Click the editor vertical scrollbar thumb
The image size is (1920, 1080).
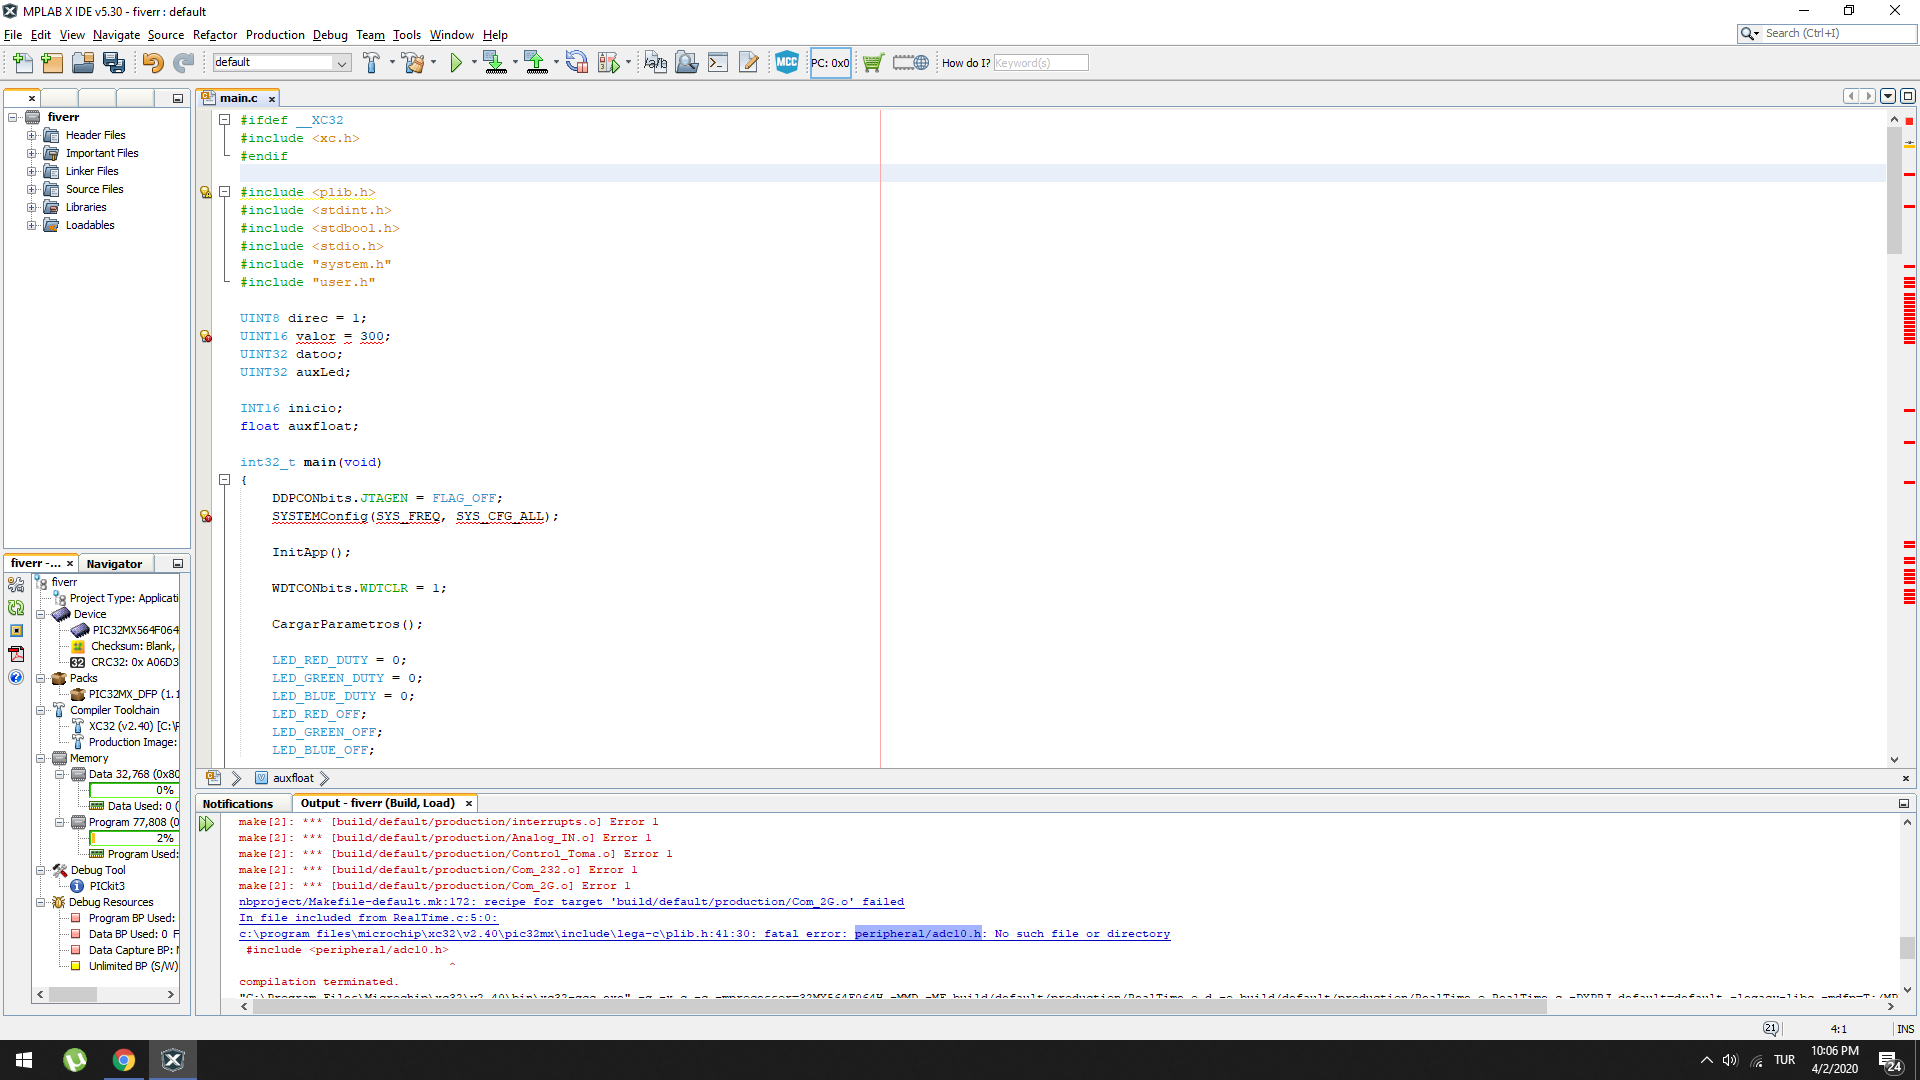pos(1894,190)
